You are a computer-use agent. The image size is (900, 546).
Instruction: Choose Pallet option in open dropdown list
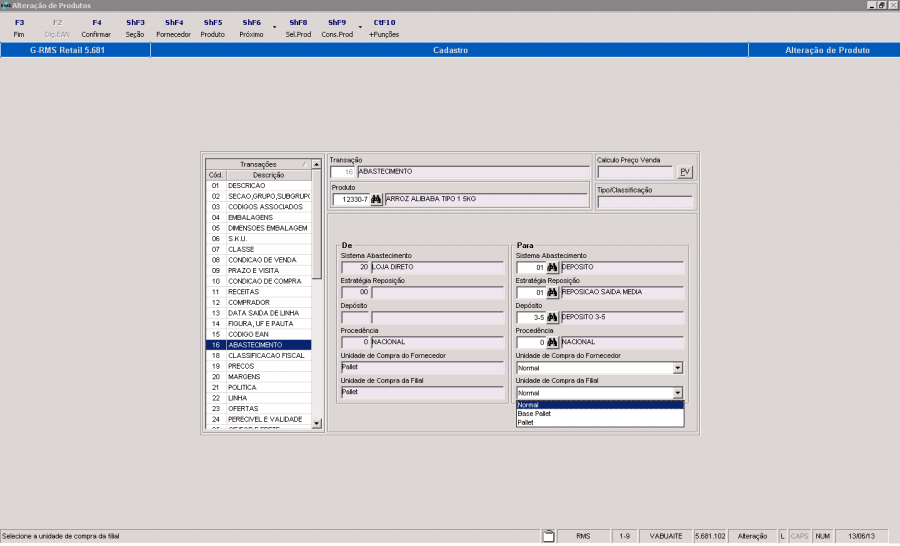click(x=526, y=422)
